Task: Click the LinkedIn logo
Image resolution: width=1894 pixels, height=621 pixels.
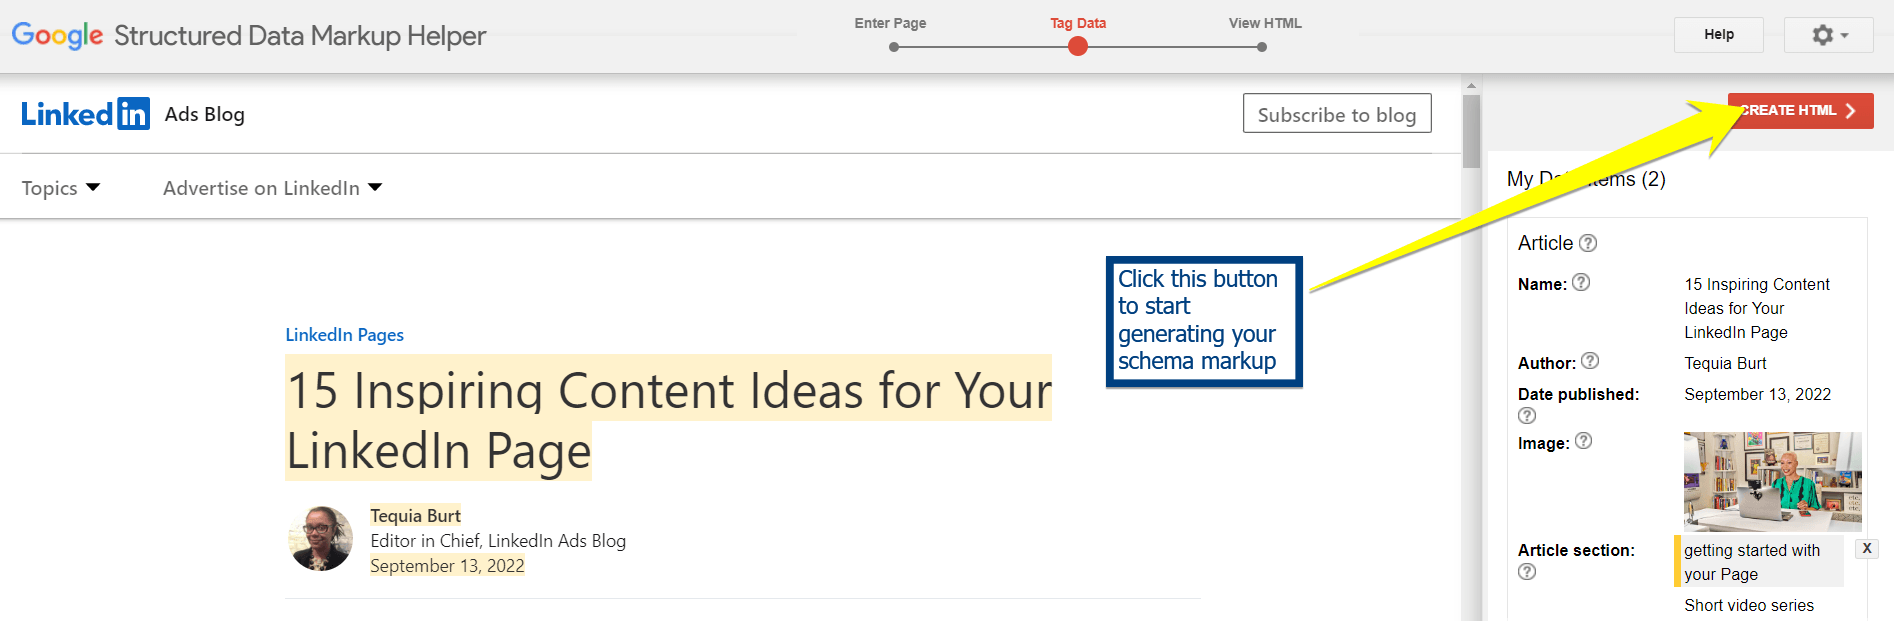Action: [85, 114]
